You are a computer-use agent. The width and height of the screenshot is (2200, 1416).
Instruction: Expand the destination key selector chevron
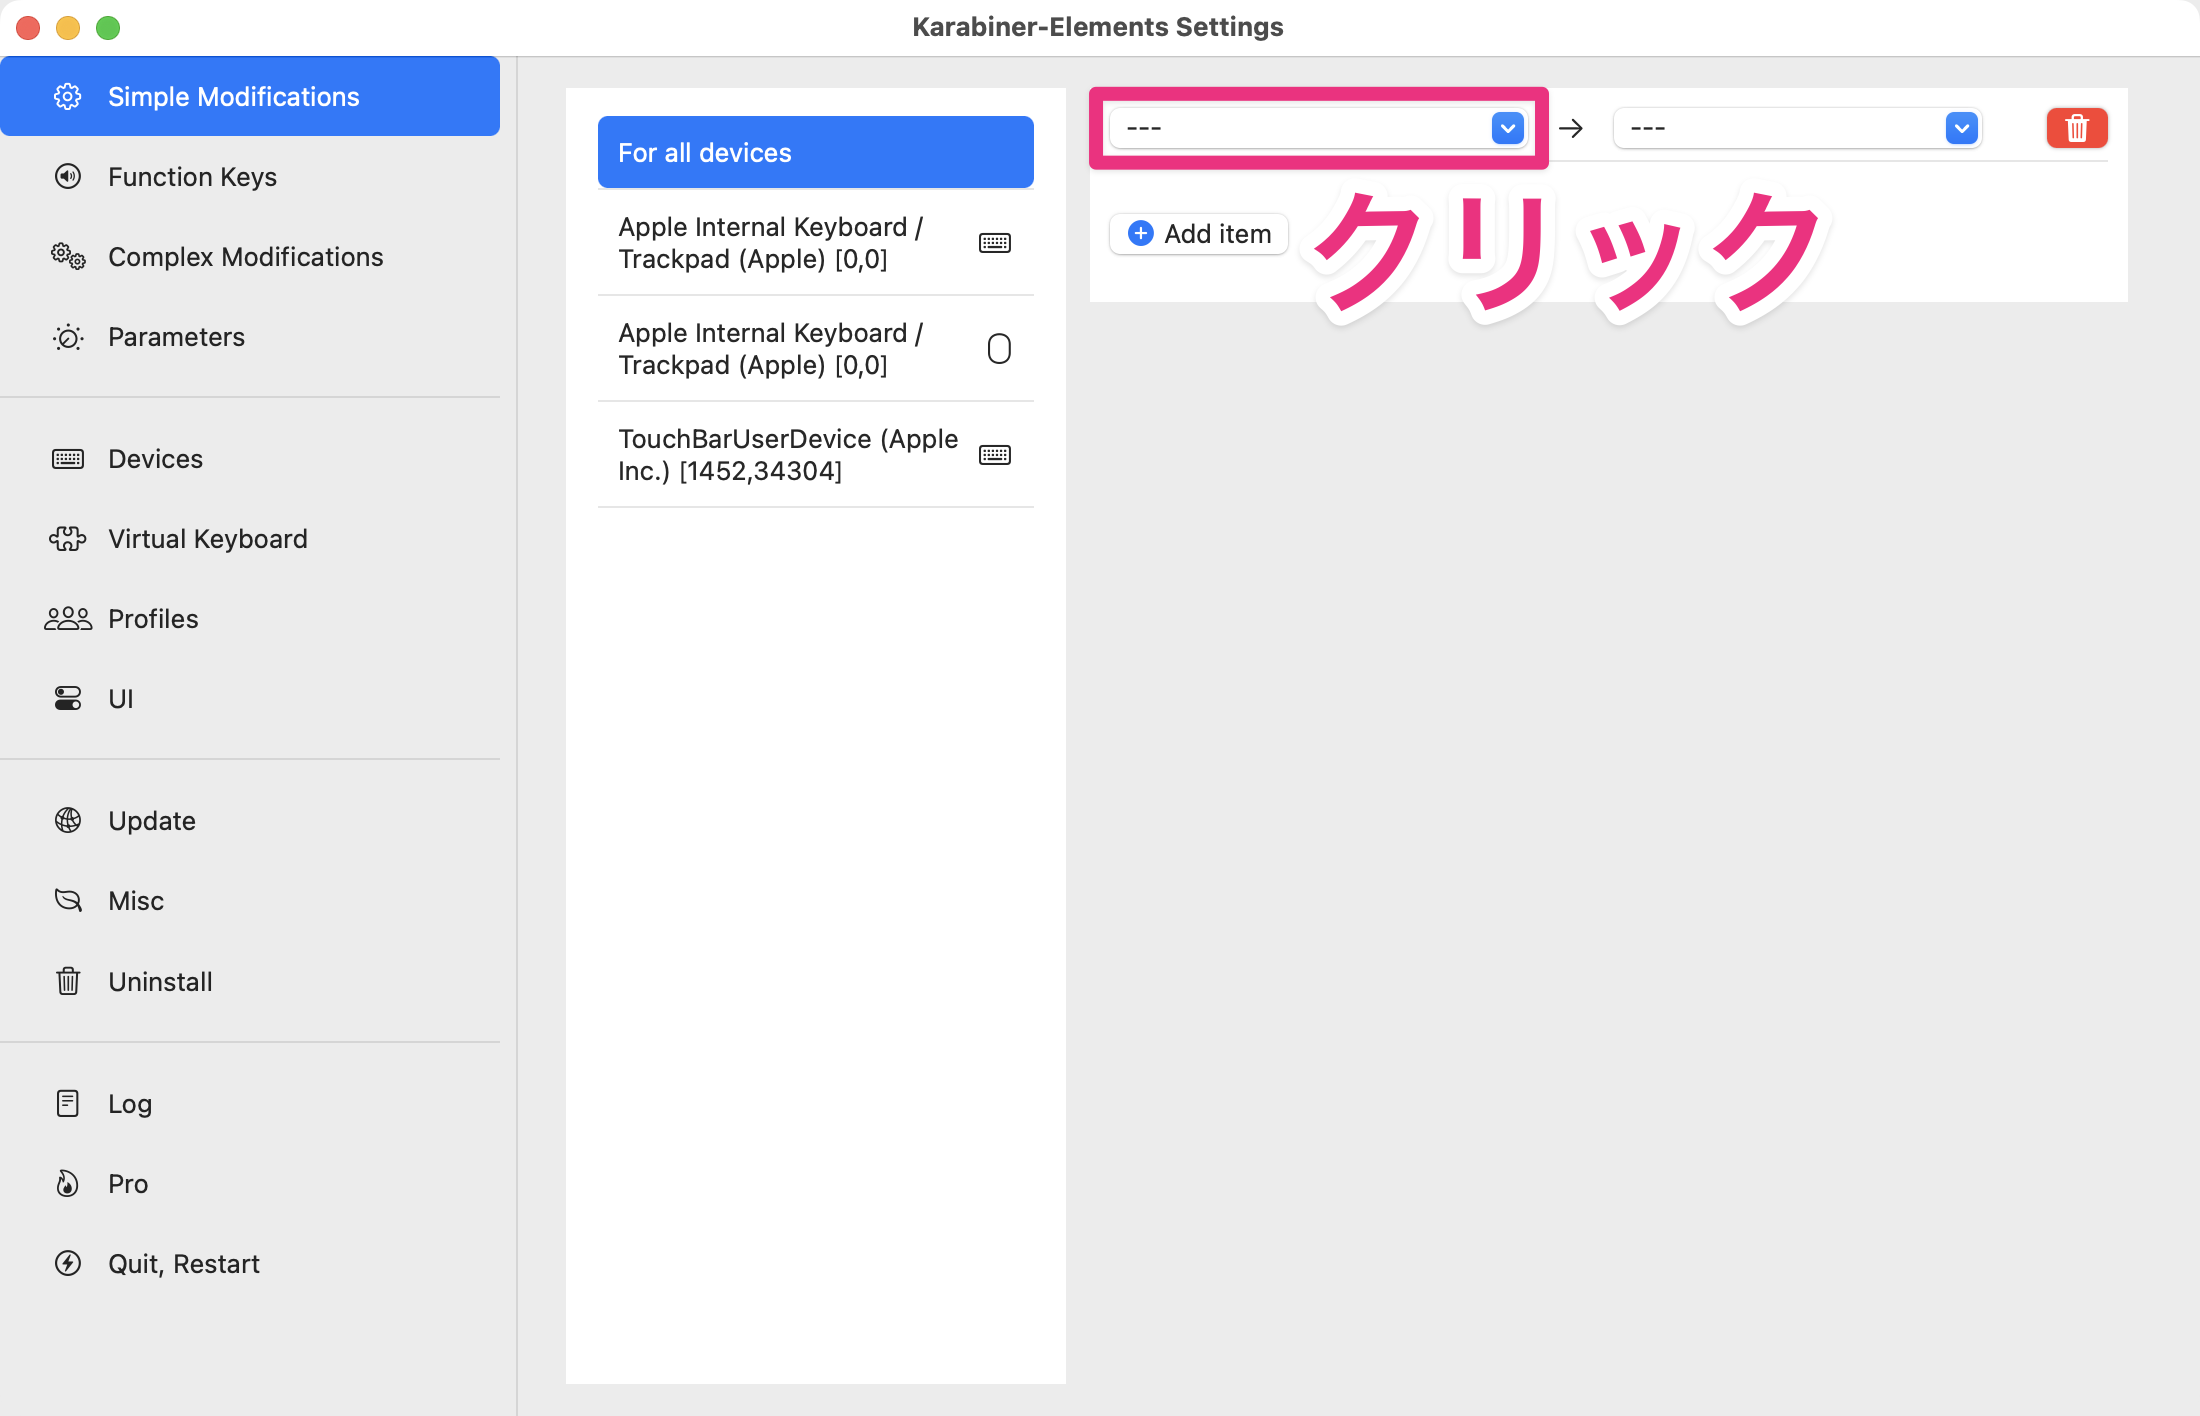pyautogui.click(x=1962, y=128)
